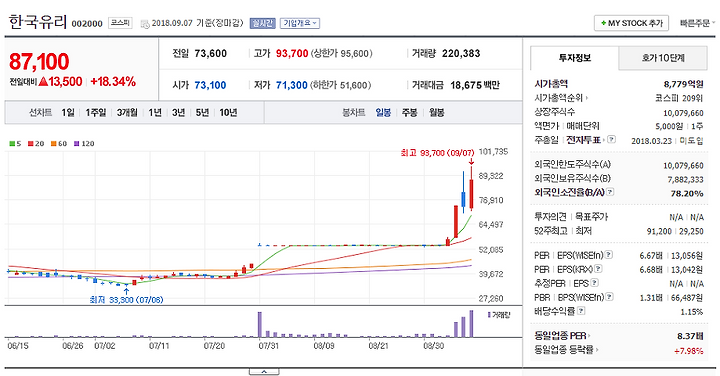Select 3개월 line chart period
The image size is (720, 376).
coord(127,112)
